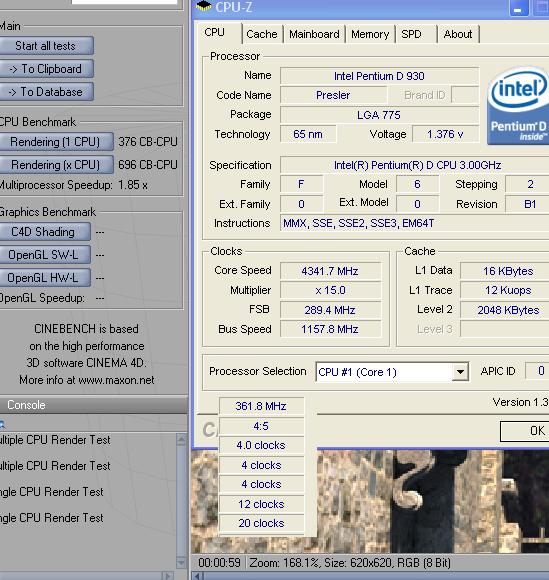Click the L1 Data value 16 KBytes
The height and width of the screenshot is (580, 549).
[x=505, y=271]
